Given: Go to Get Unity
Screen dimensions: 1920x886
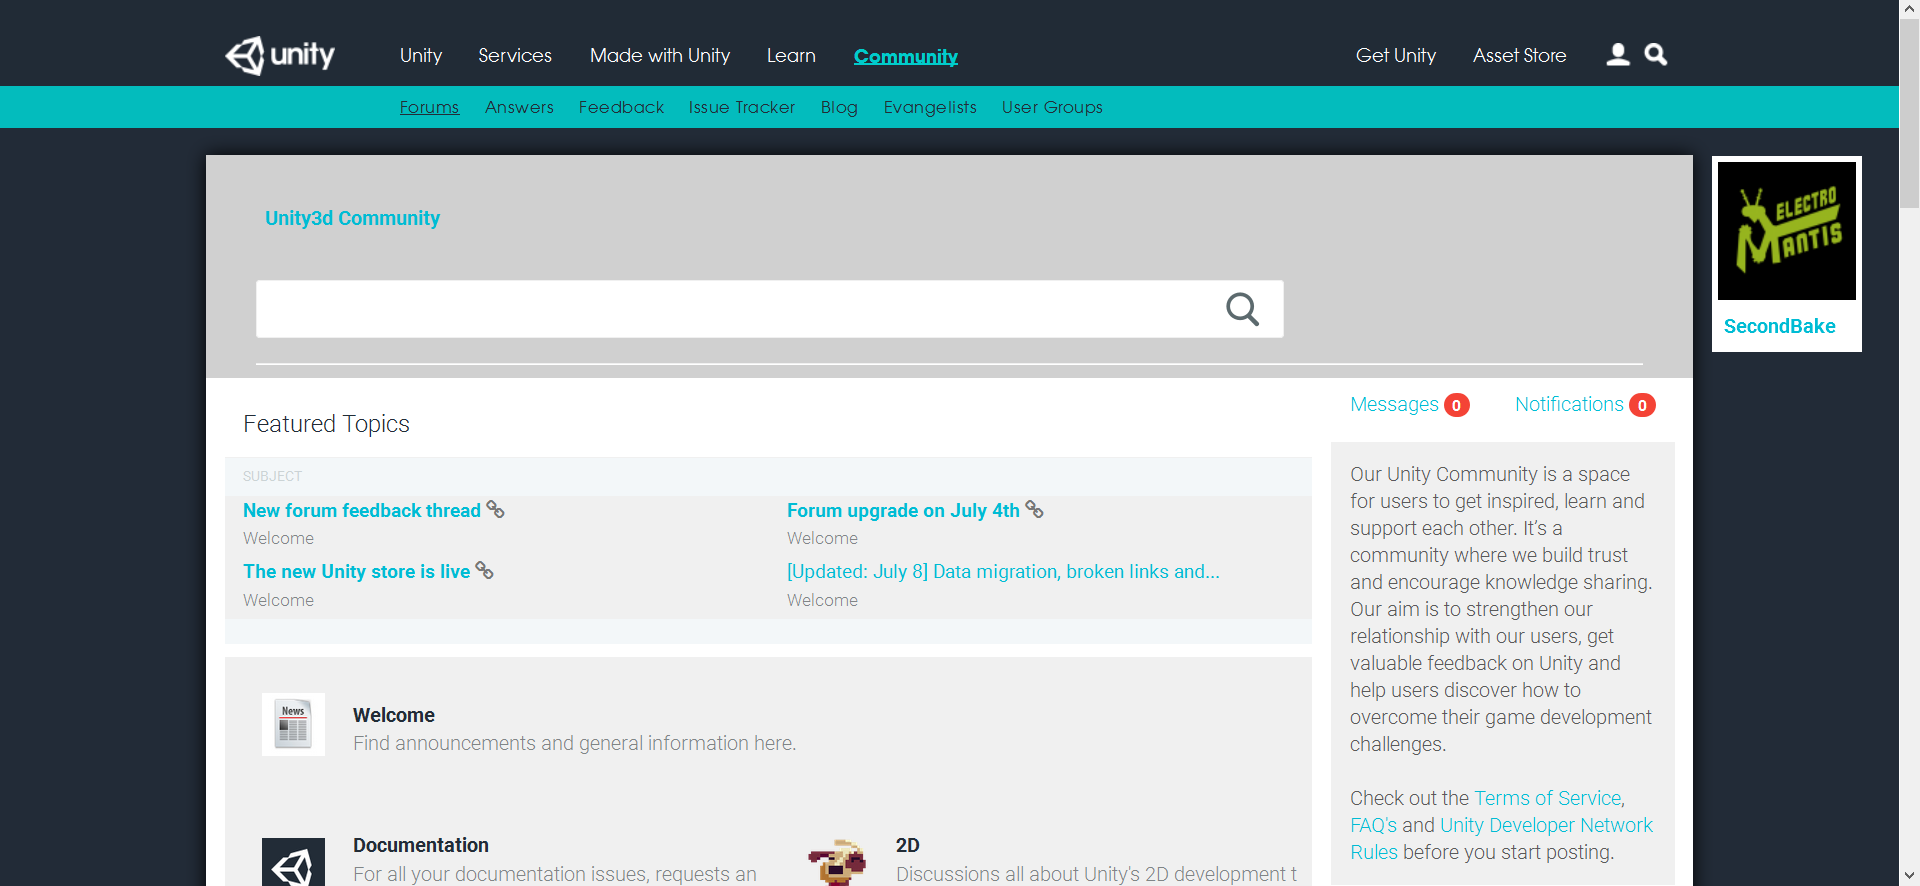Looking at the screenshot, I should 1396,56.
